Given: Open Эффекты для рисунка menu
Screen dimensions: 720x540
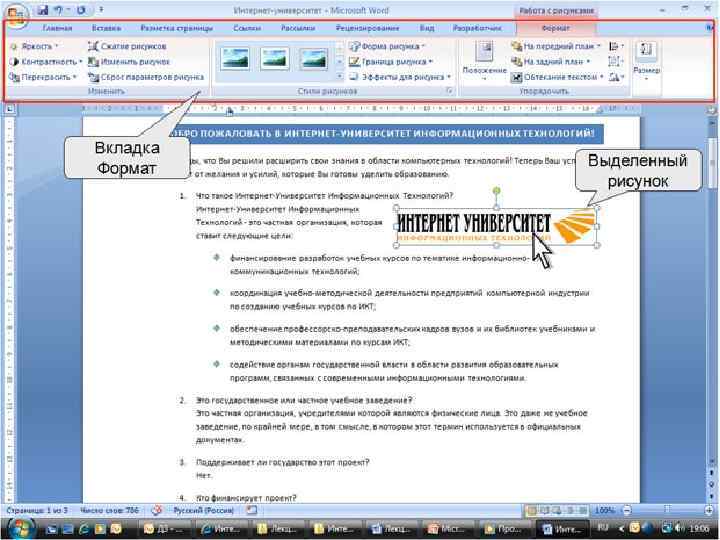Looking at the screenshot, I should (x=400, y=77).
